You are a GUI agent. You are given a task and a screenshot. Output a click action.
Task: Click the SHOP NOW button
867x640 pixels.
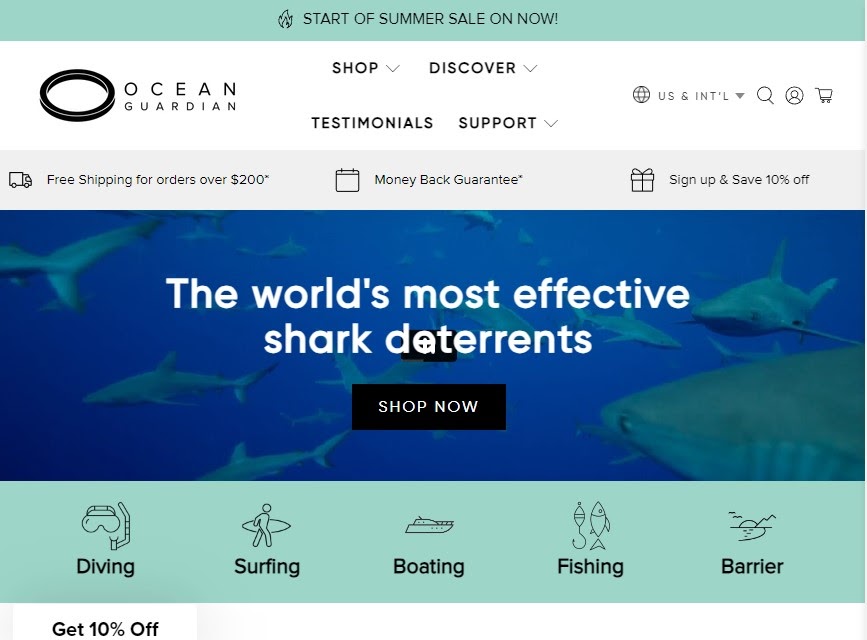pos(429,407)
